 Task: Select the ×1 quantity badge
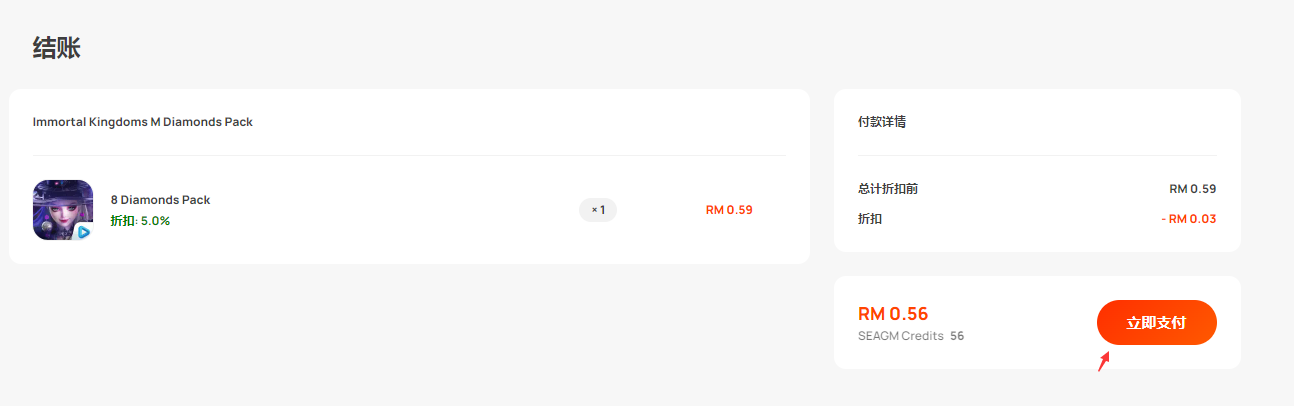[x=598, y=210]
